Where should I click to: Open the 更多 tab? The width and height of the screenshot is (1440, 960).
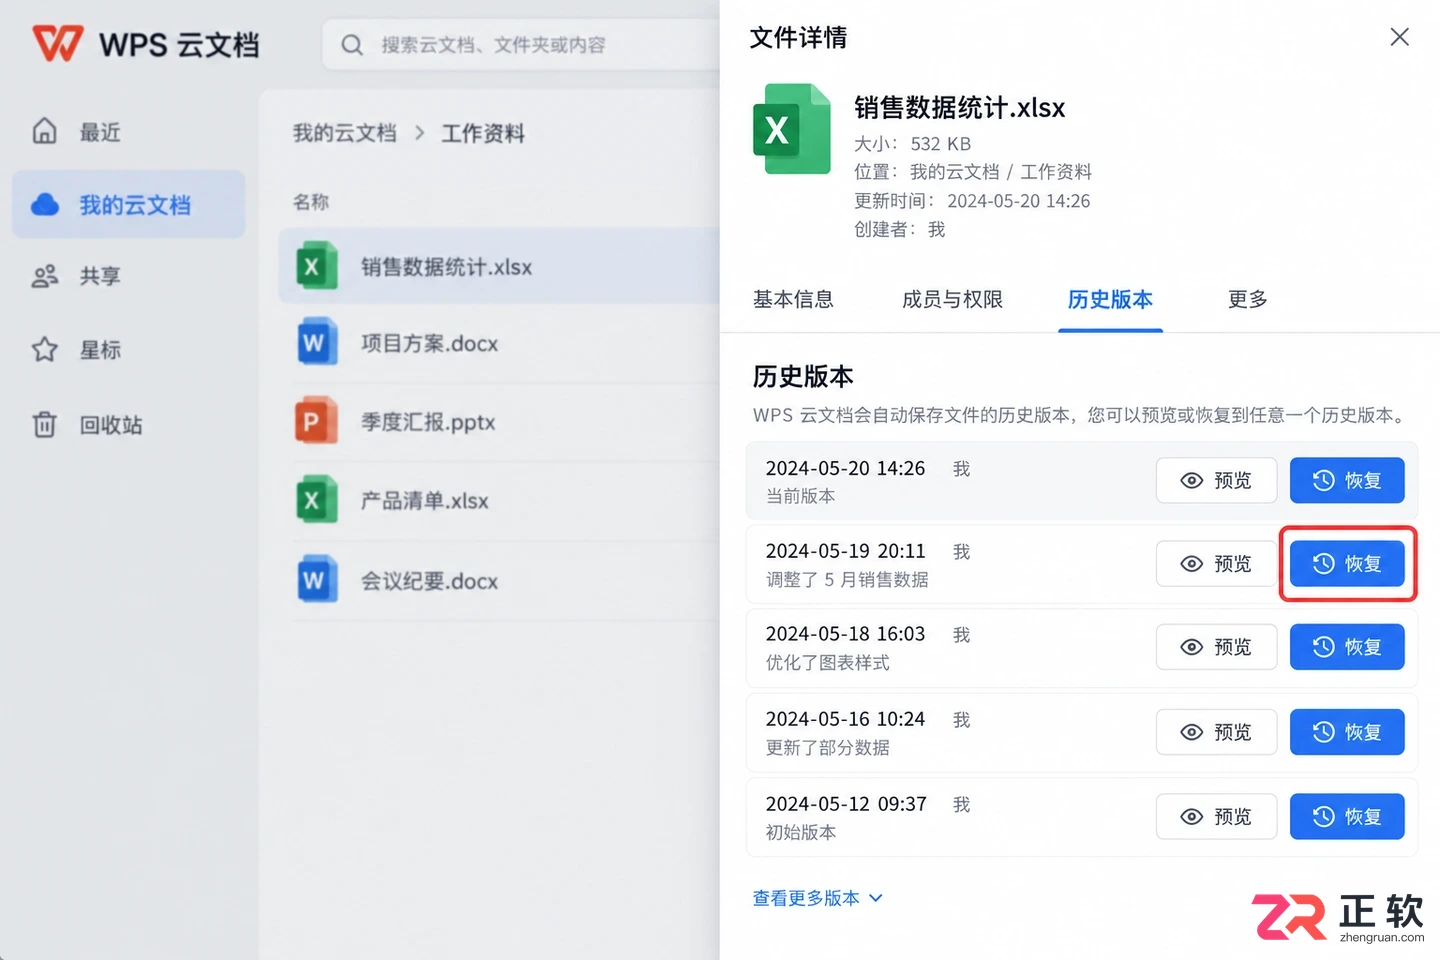[x=1247, y=299]
